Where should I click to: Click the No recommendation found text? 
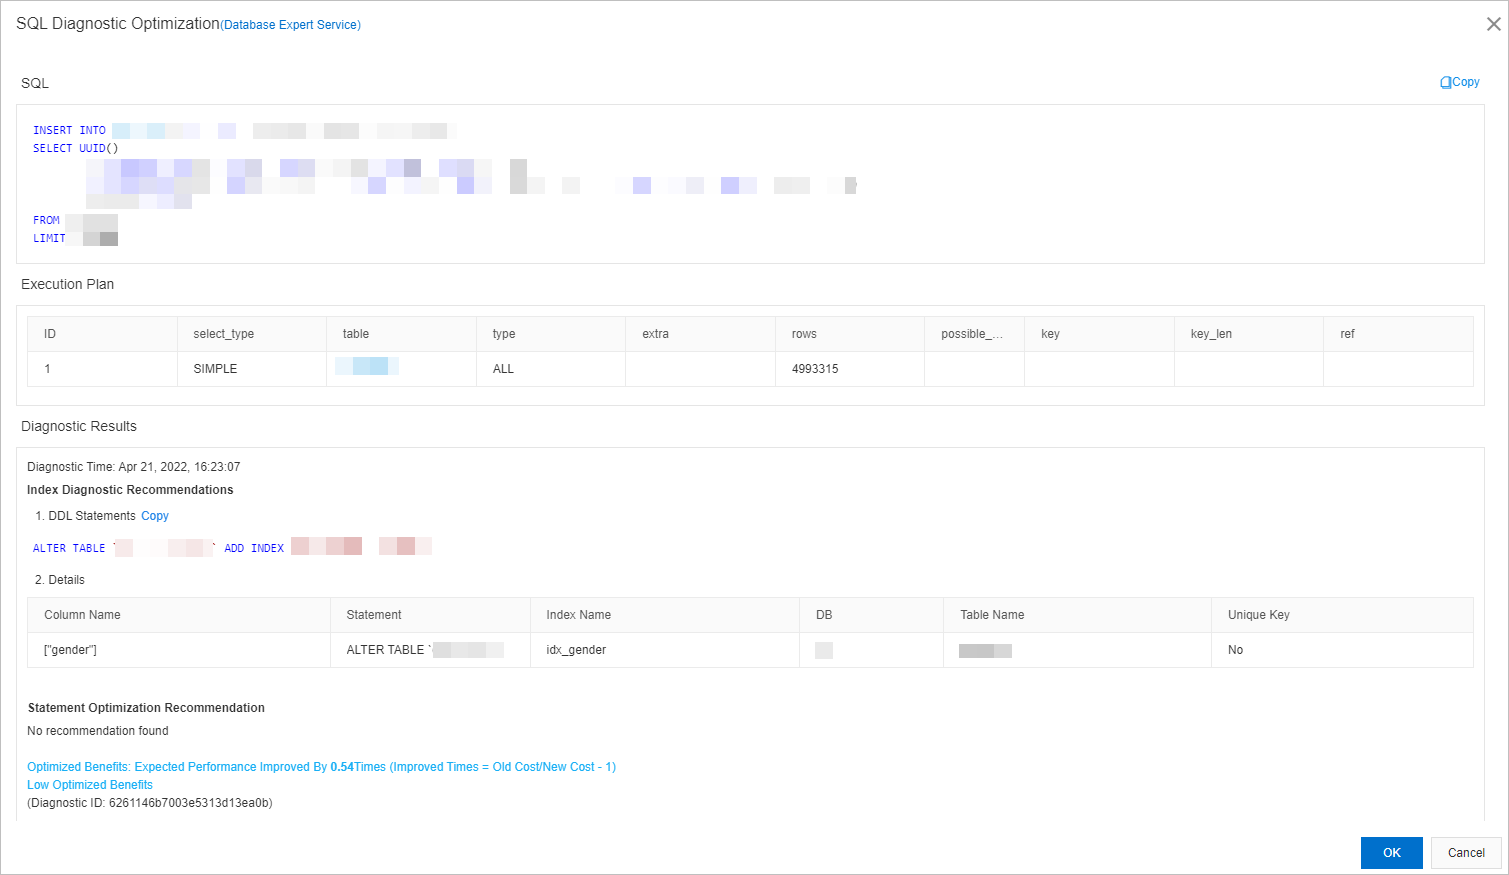pyautogui.click(x=98, y=731)
